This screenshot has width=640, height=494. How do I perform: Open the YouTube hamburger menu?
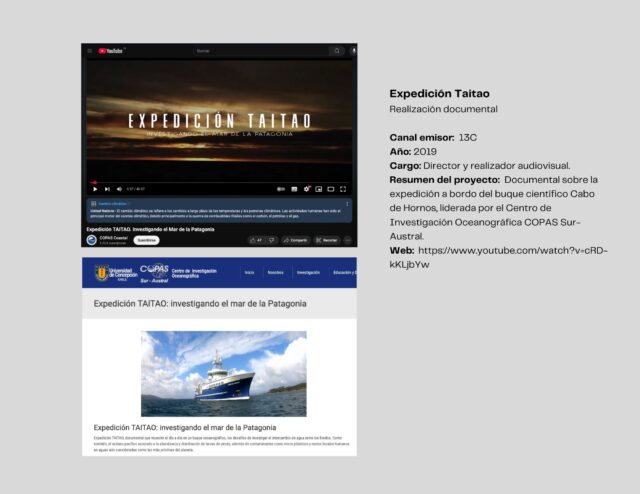(89, 50)
